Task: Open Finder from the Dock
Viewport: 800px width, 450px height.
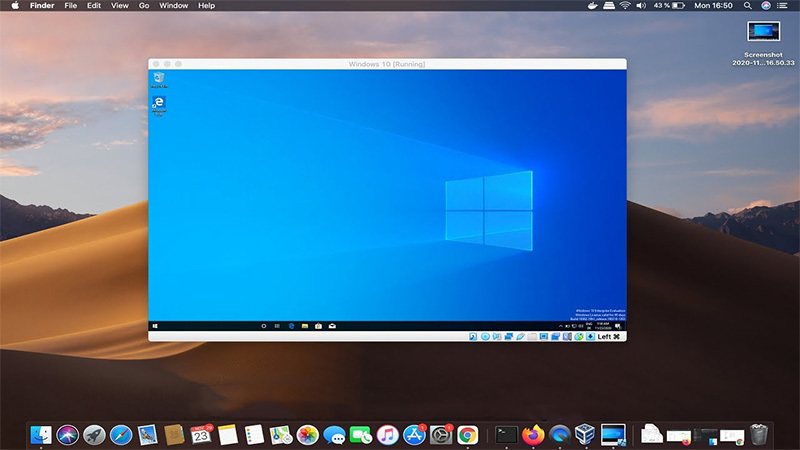Action: [41, 435]
